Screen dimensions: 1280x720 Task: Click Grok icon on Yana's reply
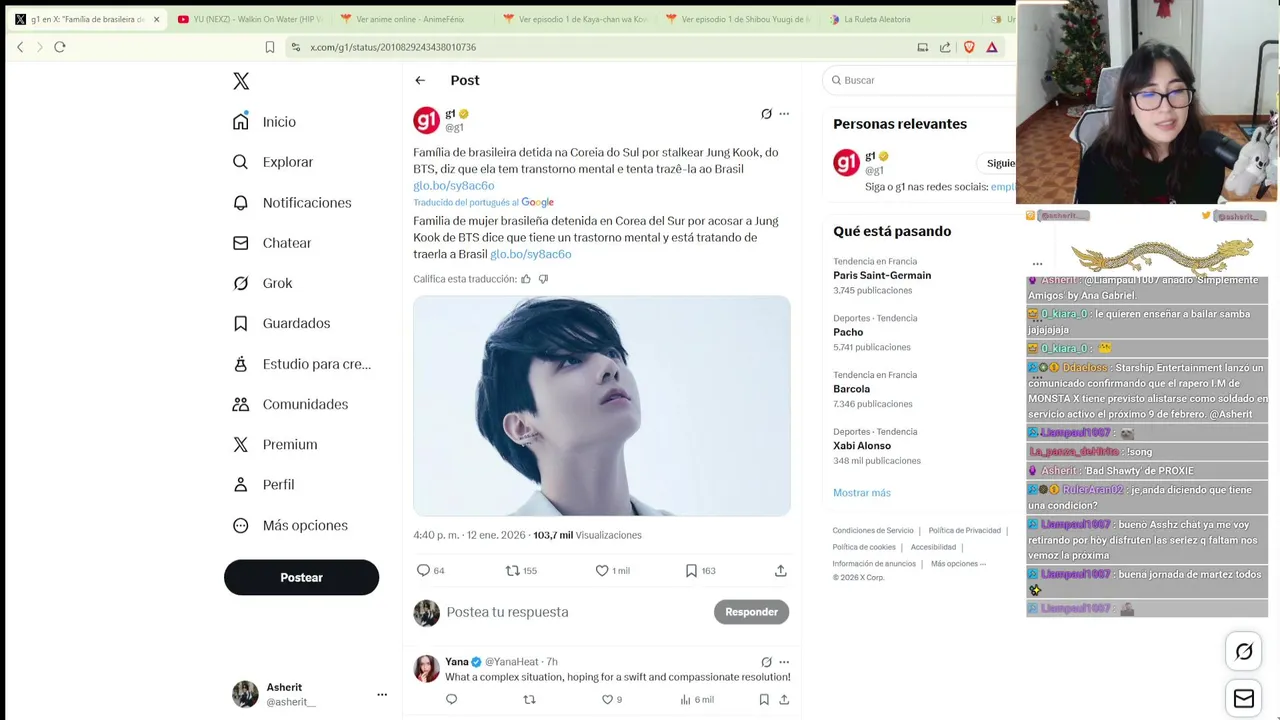coord(766,662)
